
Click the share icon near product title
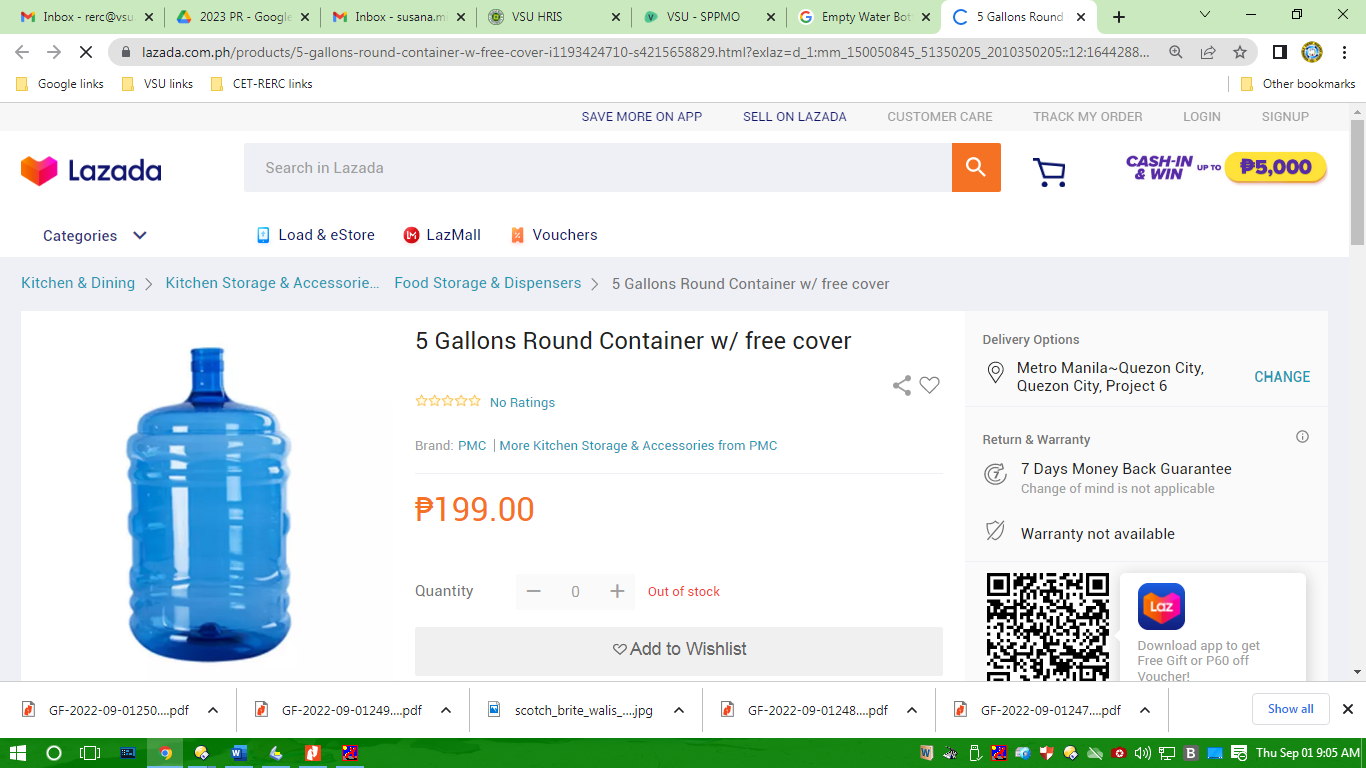click(x=901, y=386)
